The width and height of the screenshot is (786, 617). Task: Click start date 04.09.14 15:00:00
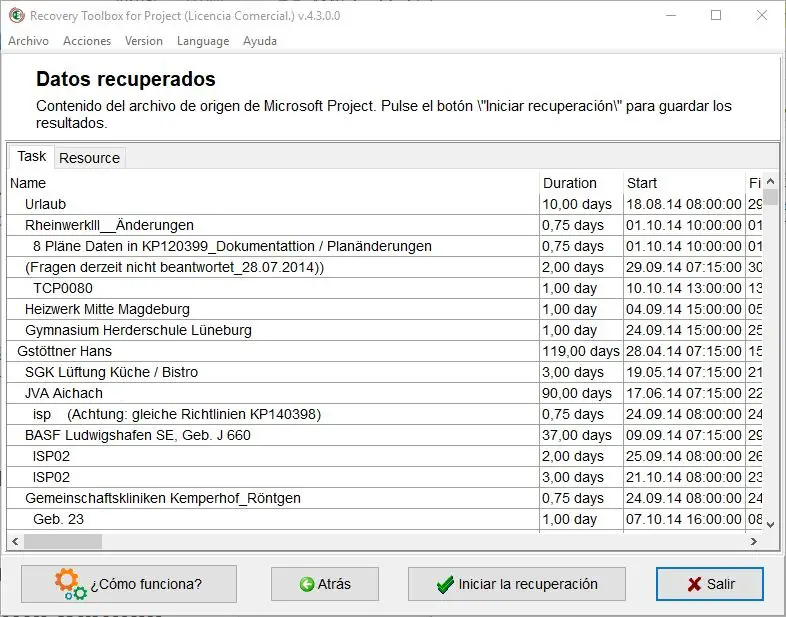click(x=685, y=309)
